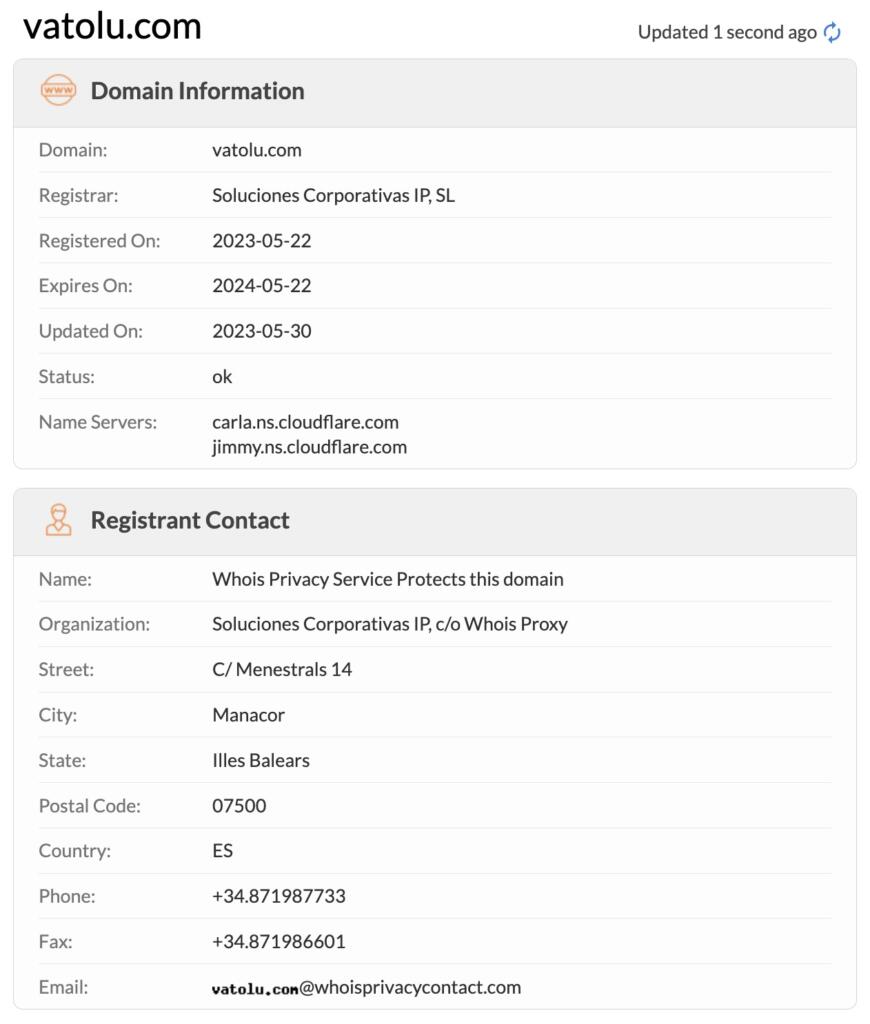Click the registrar name Soluciones Corporativas IP, SL
870x1024 pixels.
(x=333, y=195)
